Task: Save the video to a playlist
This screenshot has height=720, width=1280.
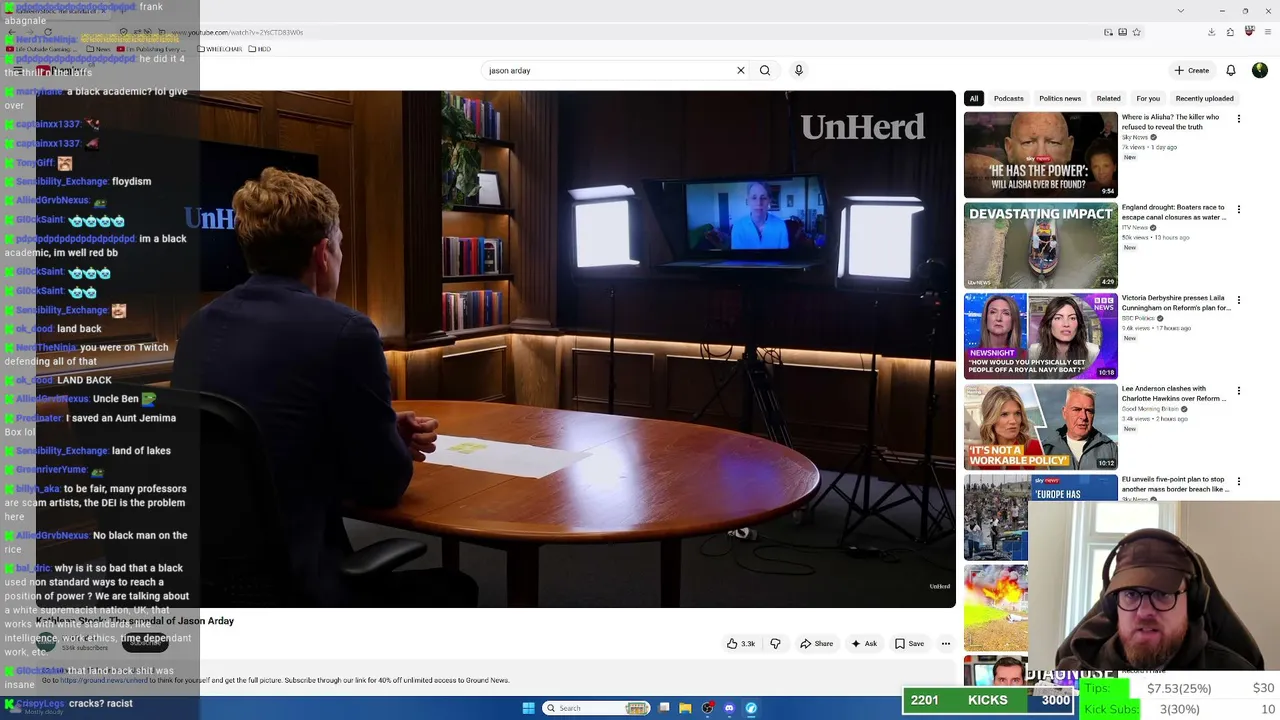Action: coord(910,644)
